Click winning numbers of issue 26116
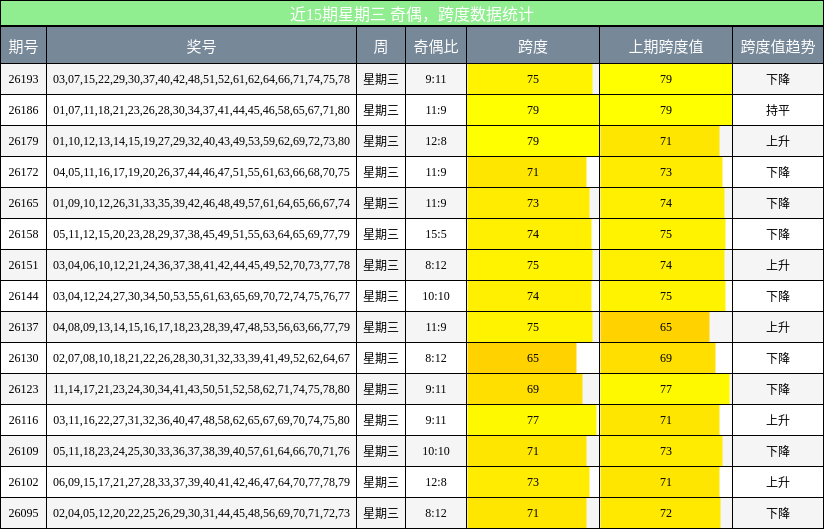This screenshot has height=529, width=824. point(201,420)
